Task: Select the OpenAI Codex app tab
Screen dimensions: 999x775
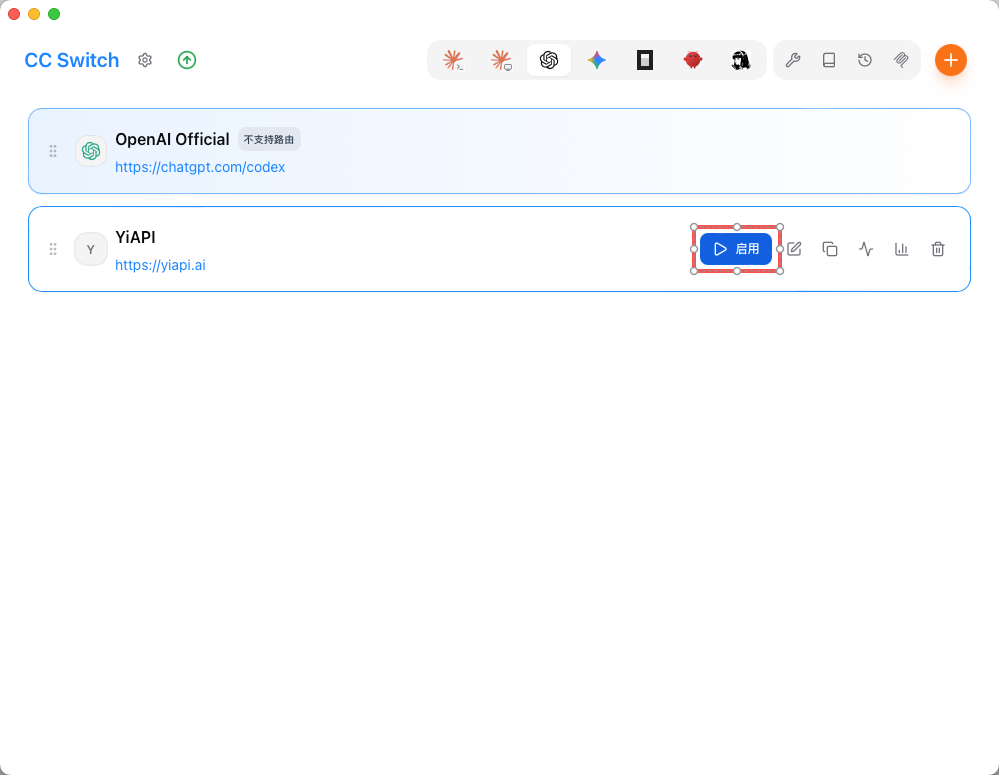Action: [x=549, y=60]
